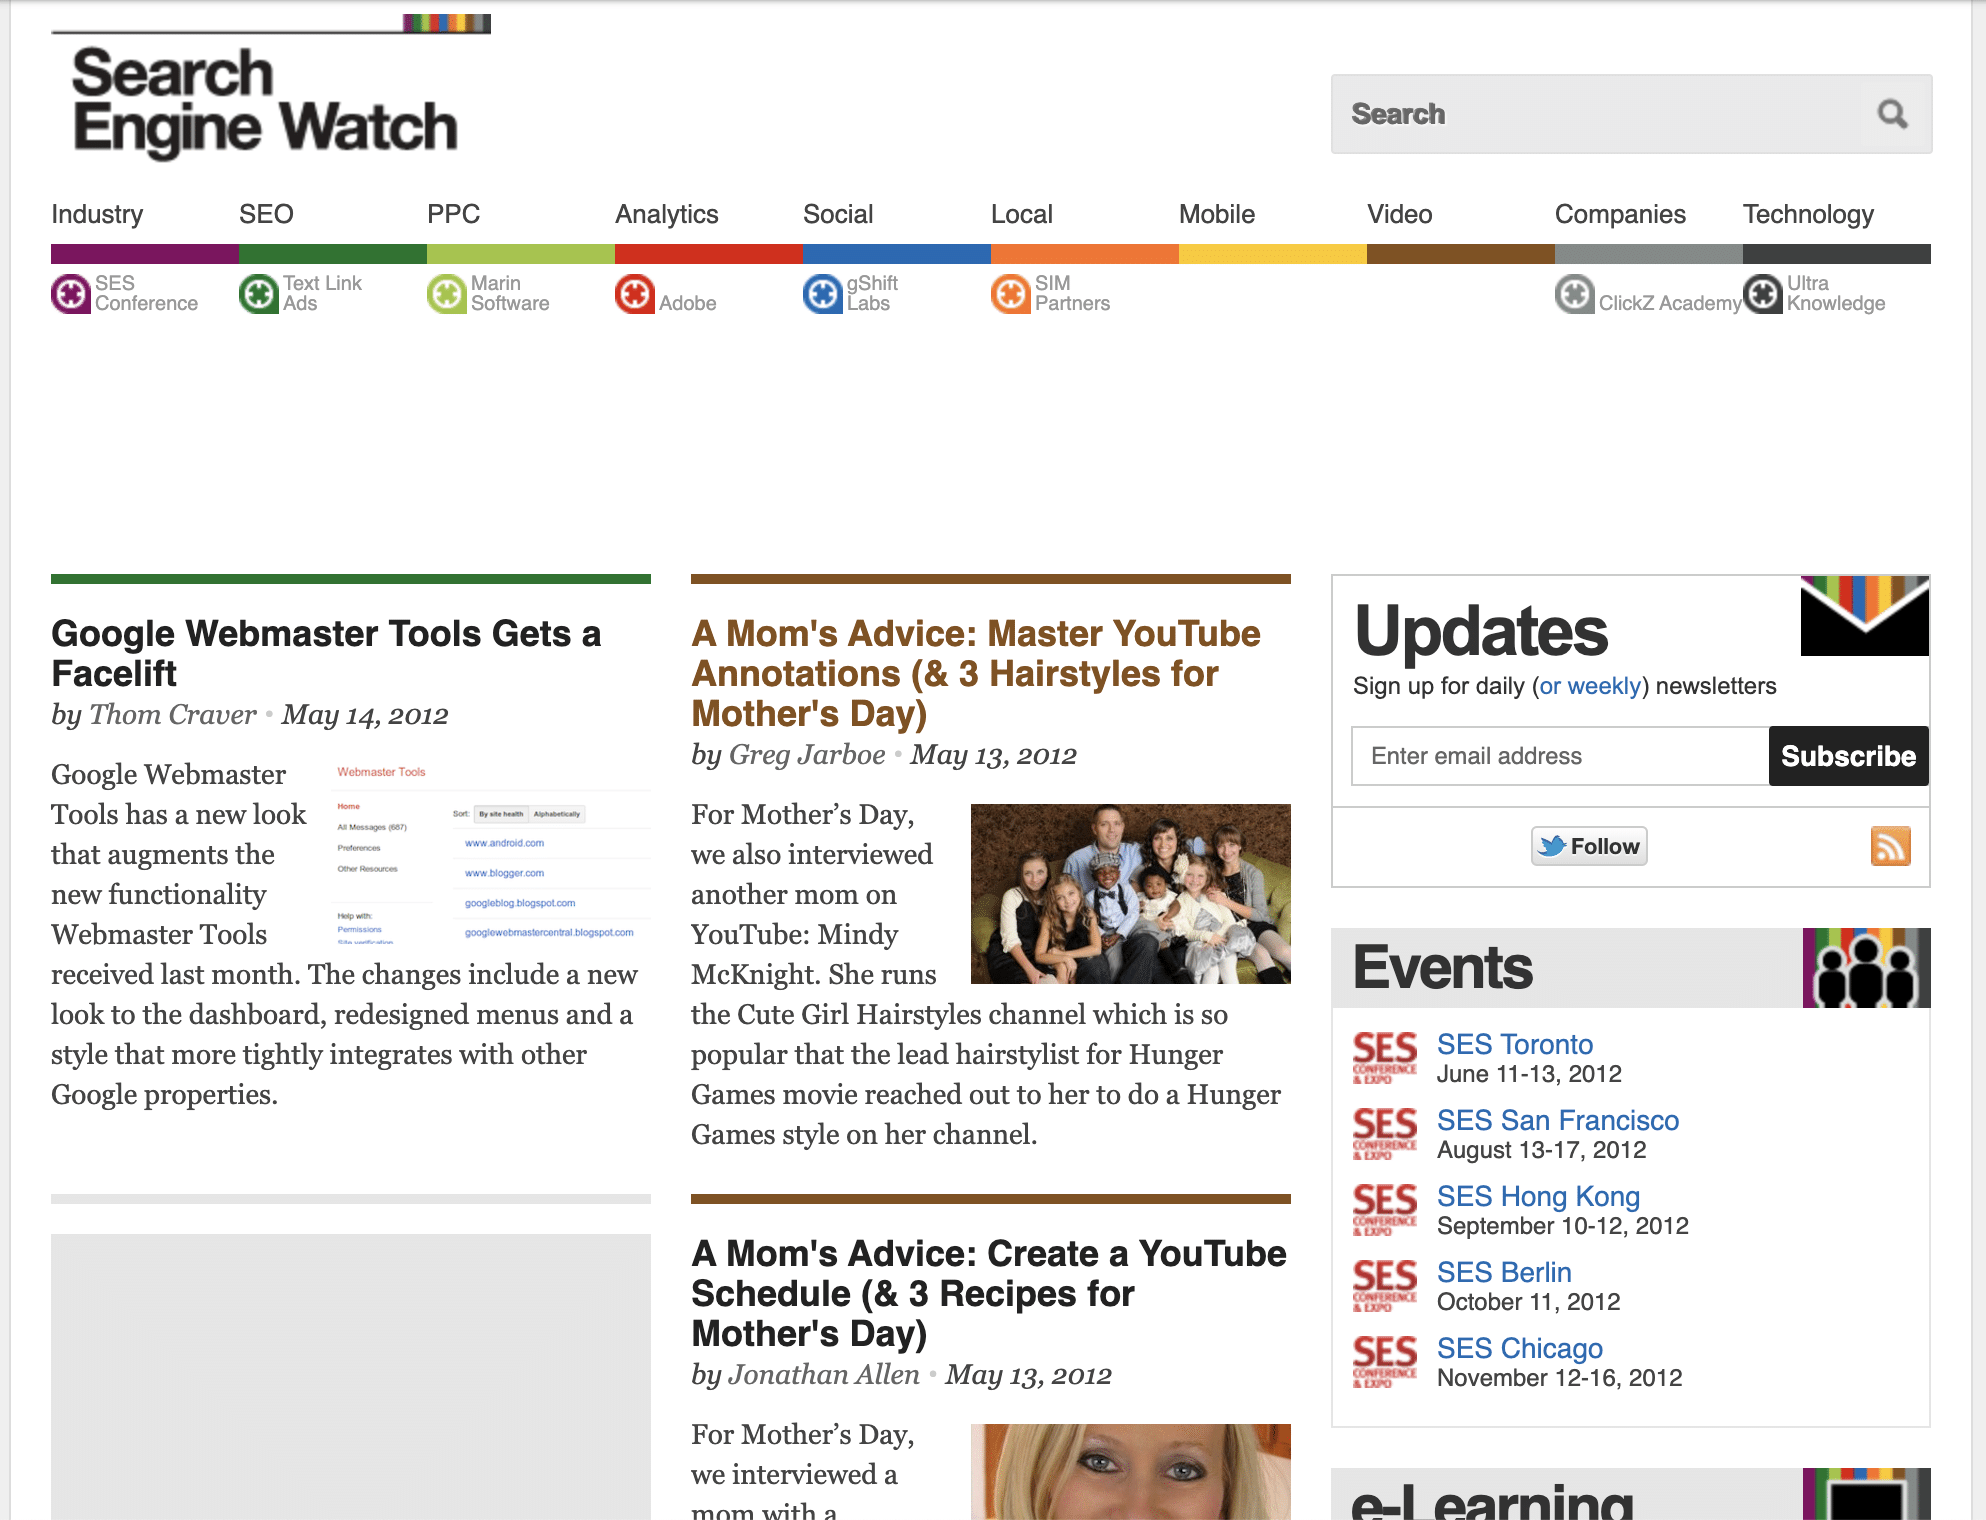Screen dimensions: 1986x1520
Task: Click the Adobe sponsor text
Action: (688, 303)
